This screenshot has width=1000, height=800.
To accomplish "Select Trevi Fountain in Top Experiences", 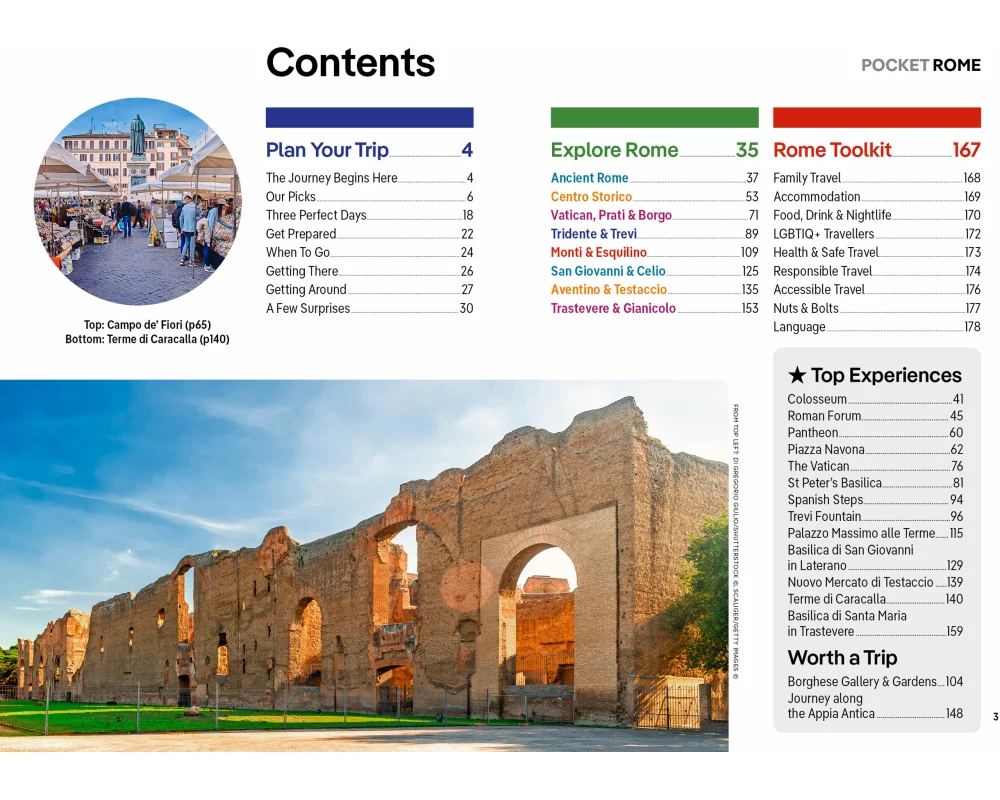I will 824,517.
